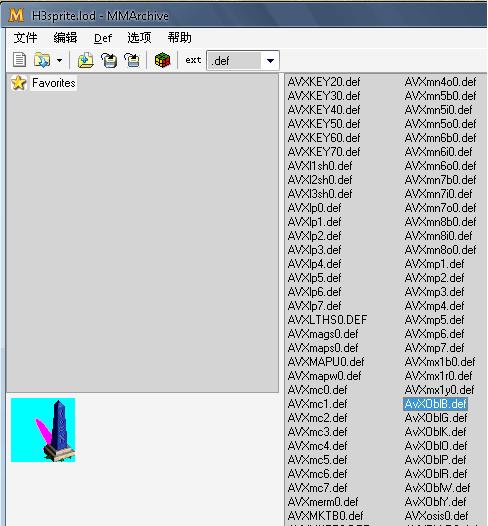Select file AvXOblG.def
Screen dimensions: 488x526
436,418
